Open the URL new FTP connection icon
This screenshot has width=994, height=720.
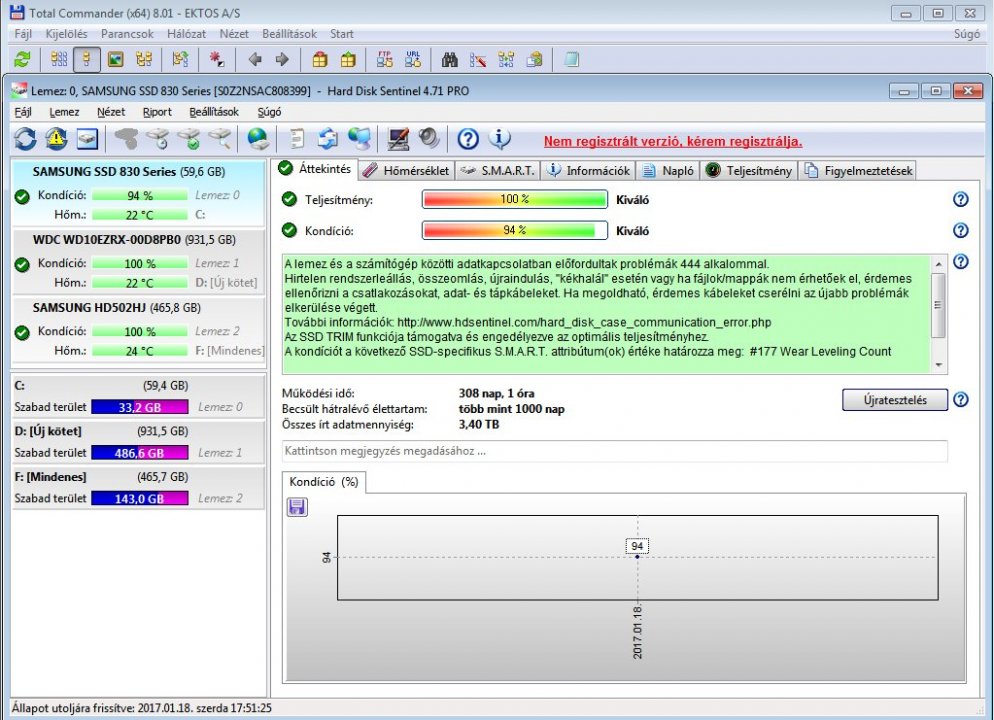(413, 60)
